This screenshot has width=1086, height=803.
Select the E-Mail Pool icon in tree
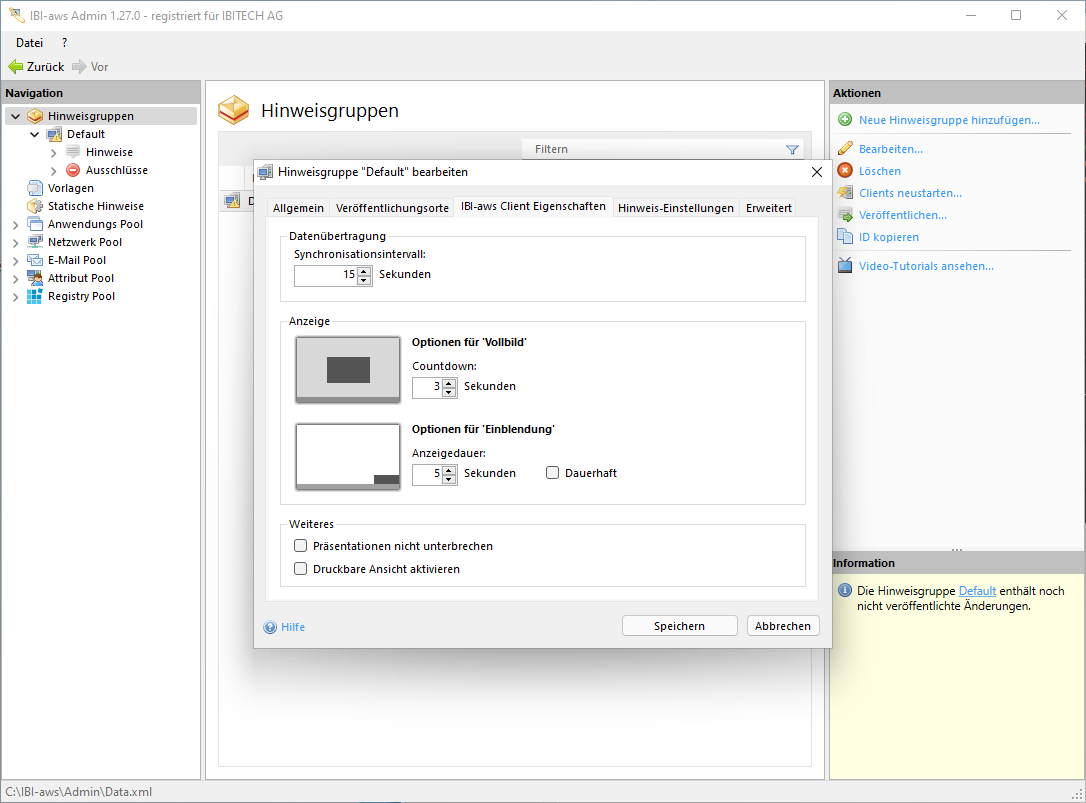[x=35, y=260]
